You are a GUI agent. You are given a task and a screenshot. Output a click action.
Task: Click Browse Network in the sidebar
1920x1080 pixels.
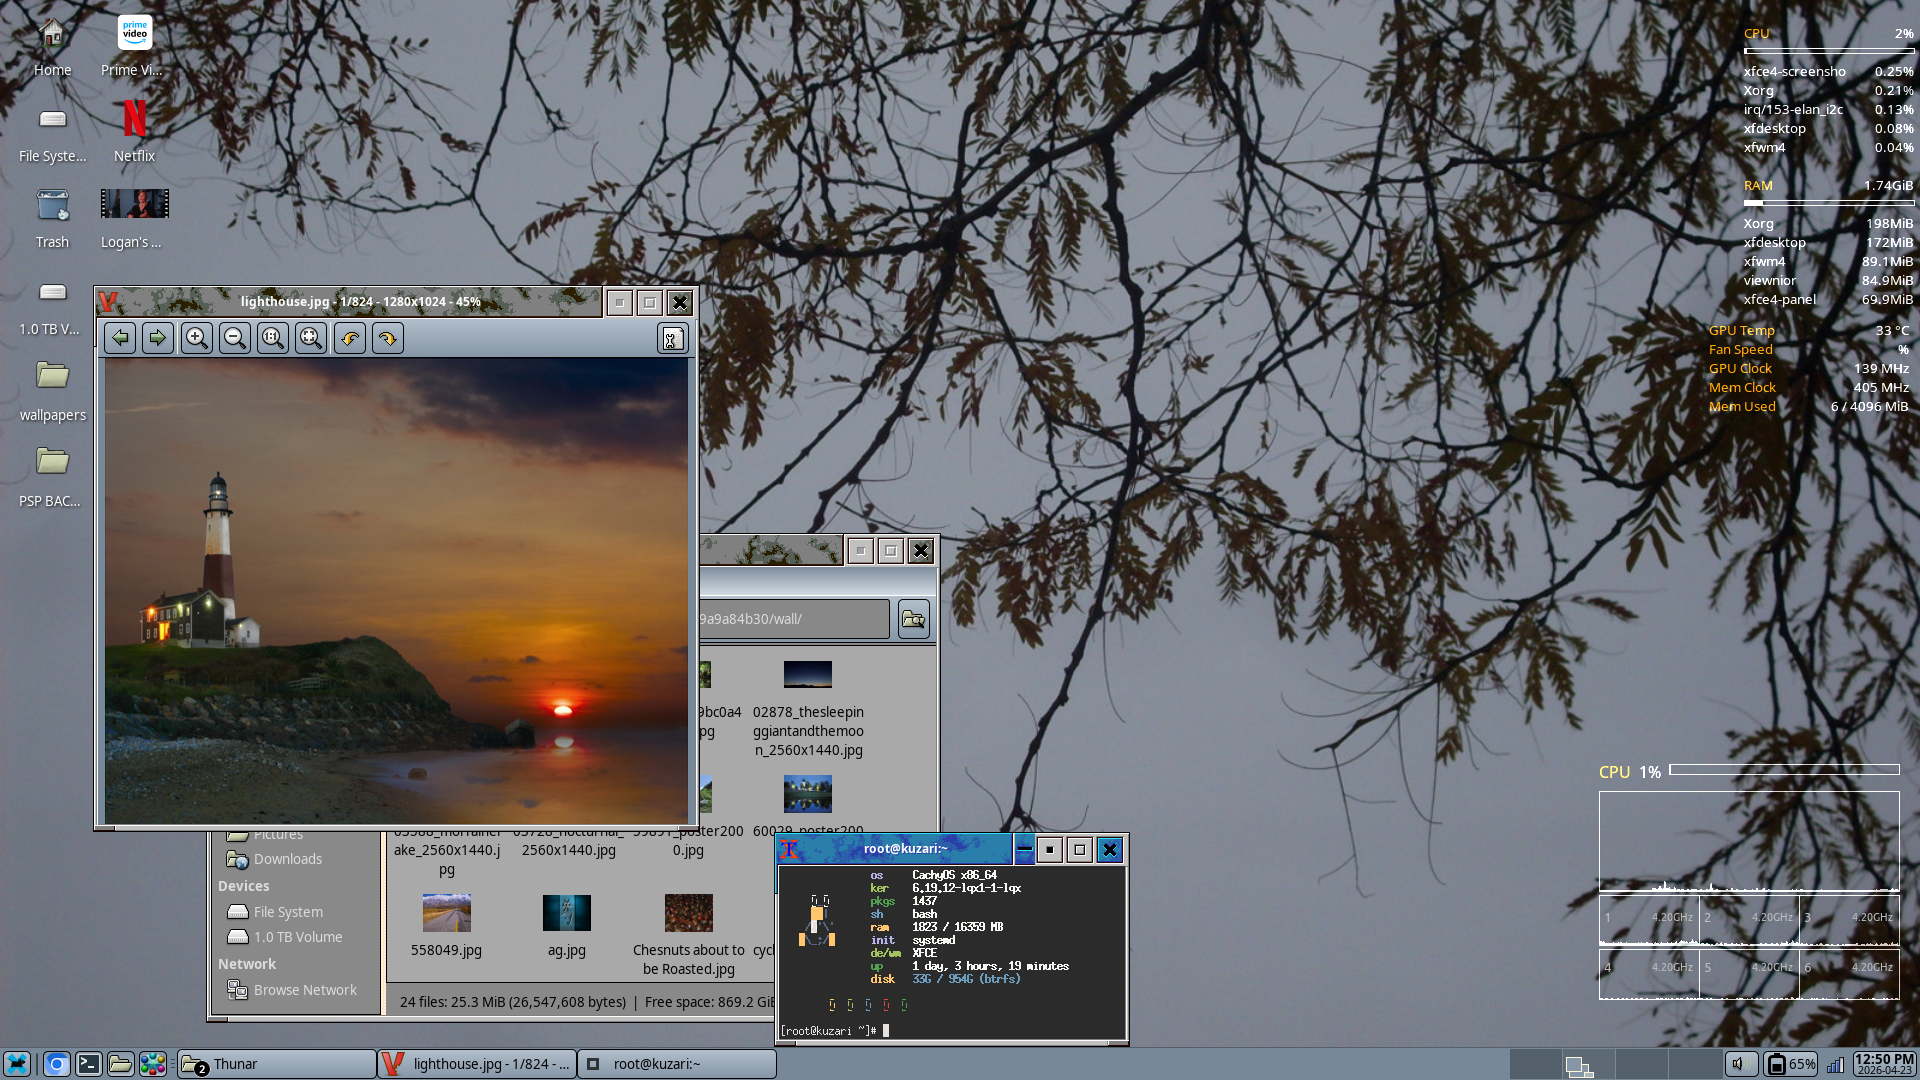point(304,990)
